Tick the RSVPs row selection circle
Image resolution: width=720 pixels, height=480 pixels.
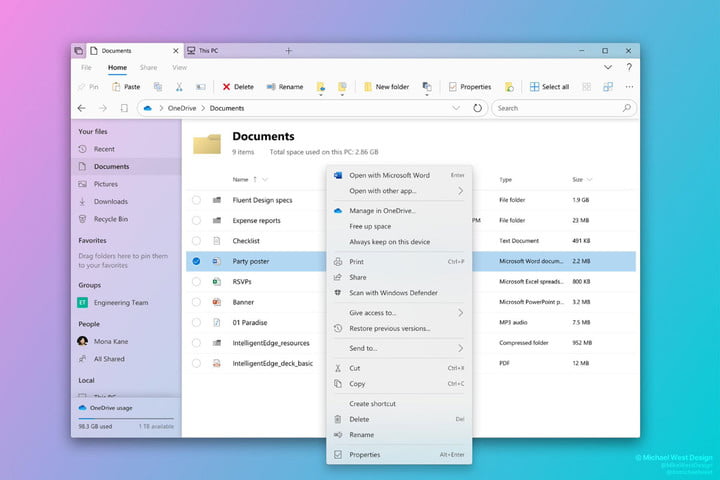click(196, 282)
